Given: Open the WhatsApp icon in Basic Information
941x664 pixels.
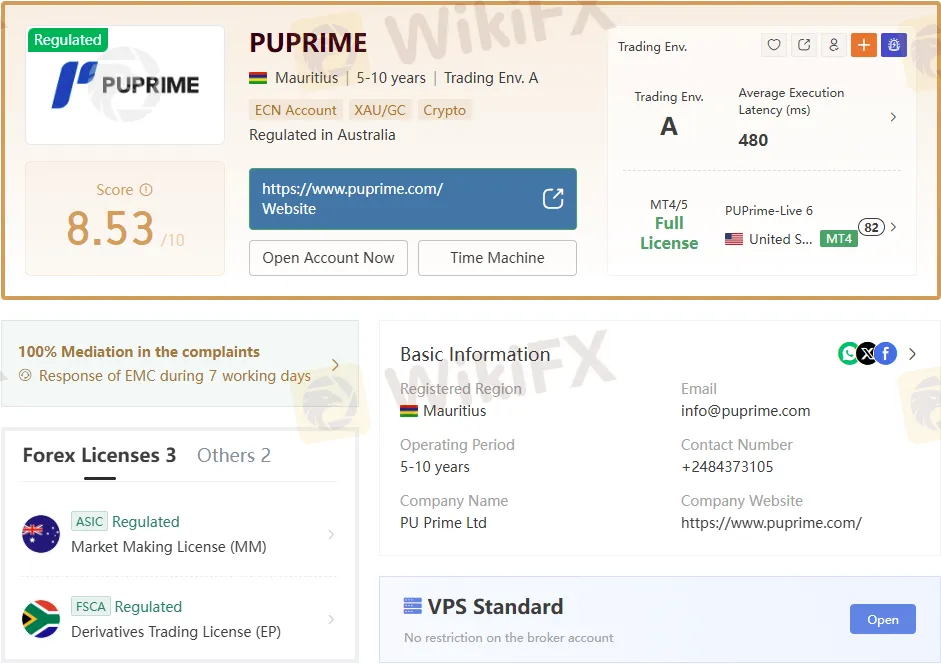Looking at the screenshot, I should click(848, 353).
